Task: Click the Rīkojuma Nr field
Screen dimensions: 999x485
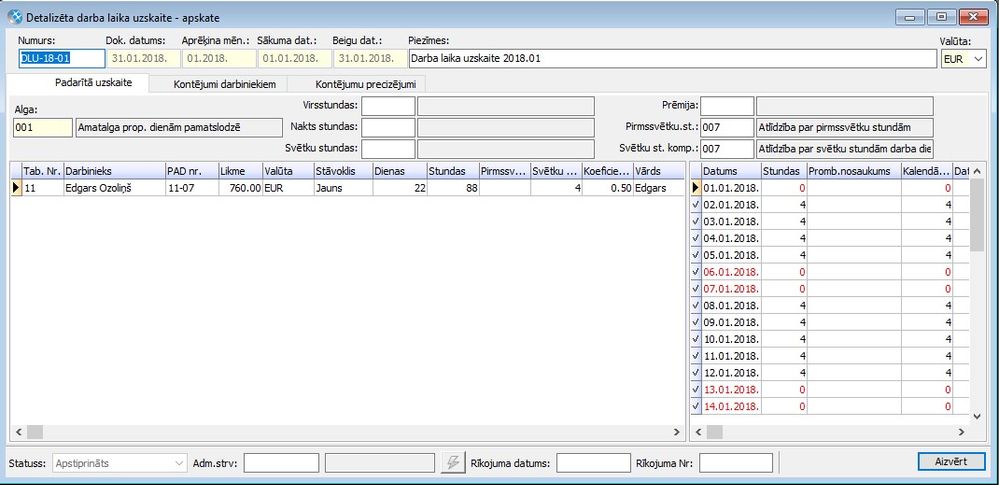Action: tap(736, 463)
